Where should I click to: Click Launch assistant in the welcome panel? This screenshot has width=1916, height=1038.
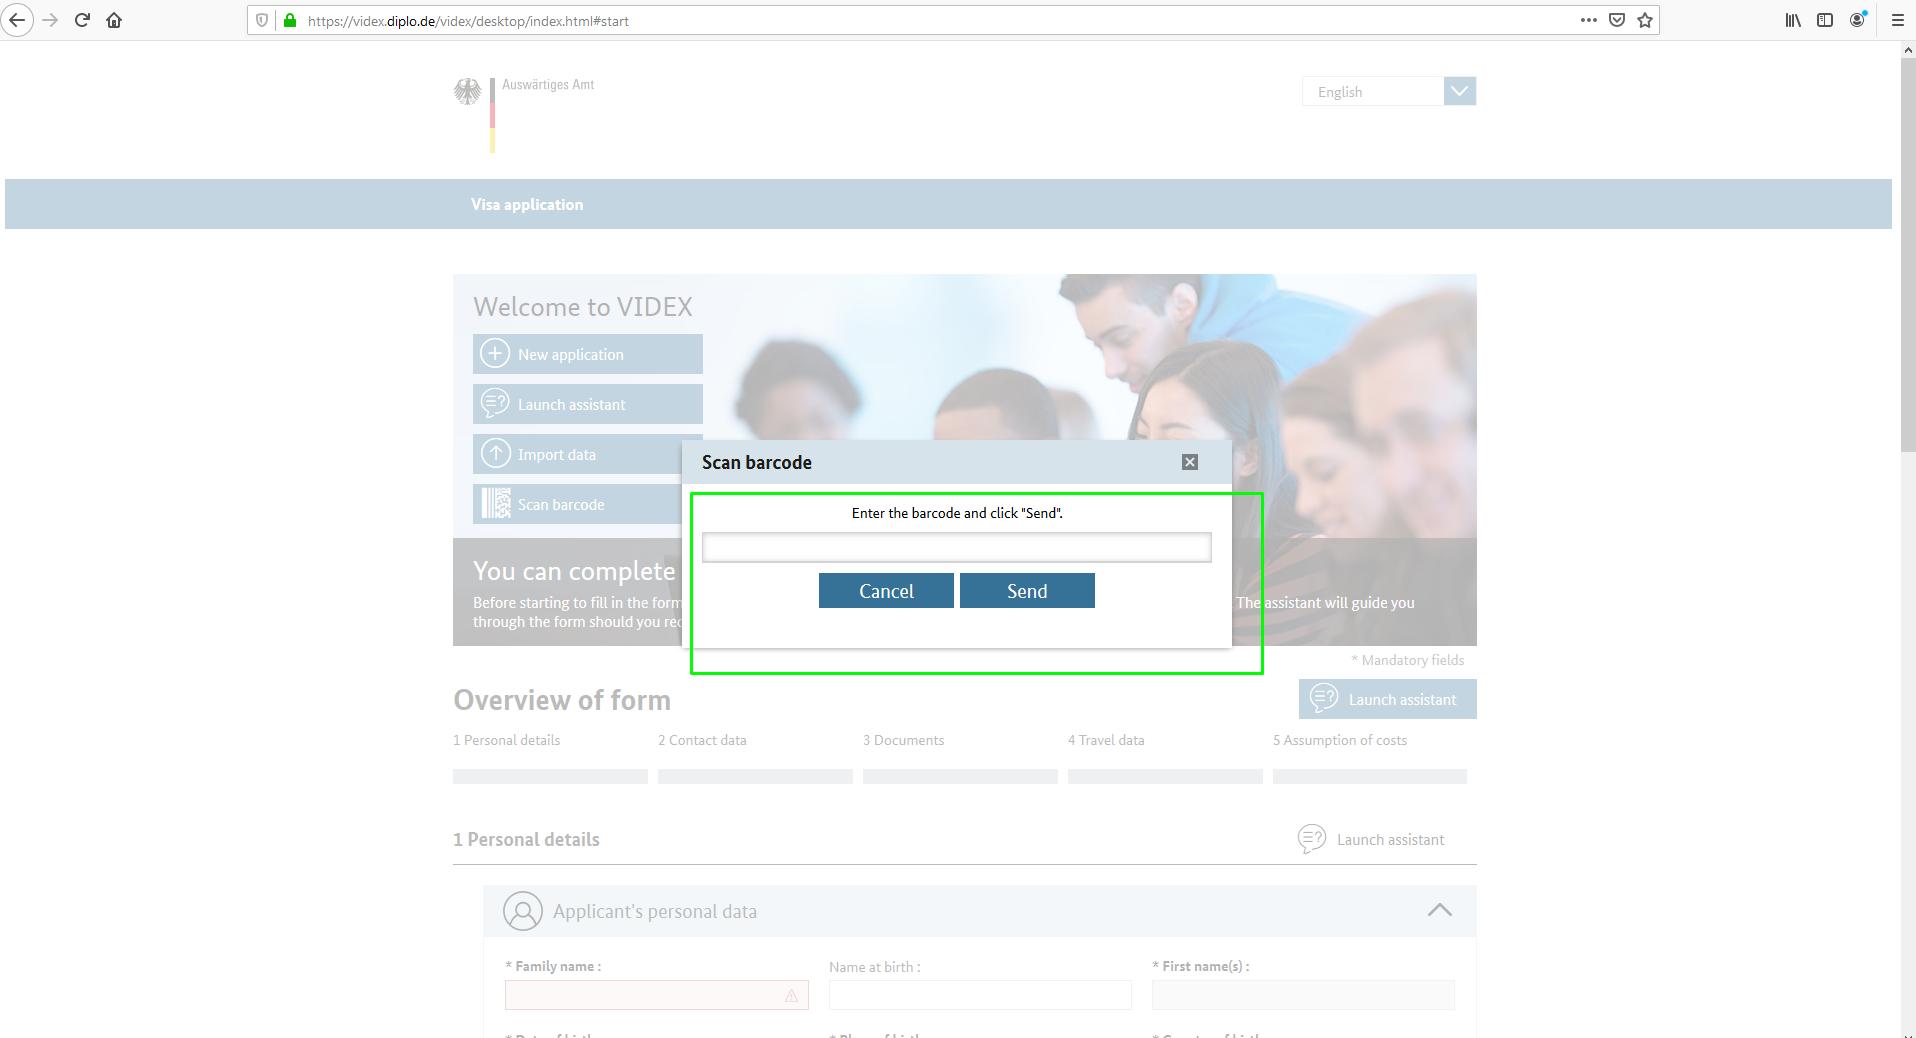[x=588, y=404]
